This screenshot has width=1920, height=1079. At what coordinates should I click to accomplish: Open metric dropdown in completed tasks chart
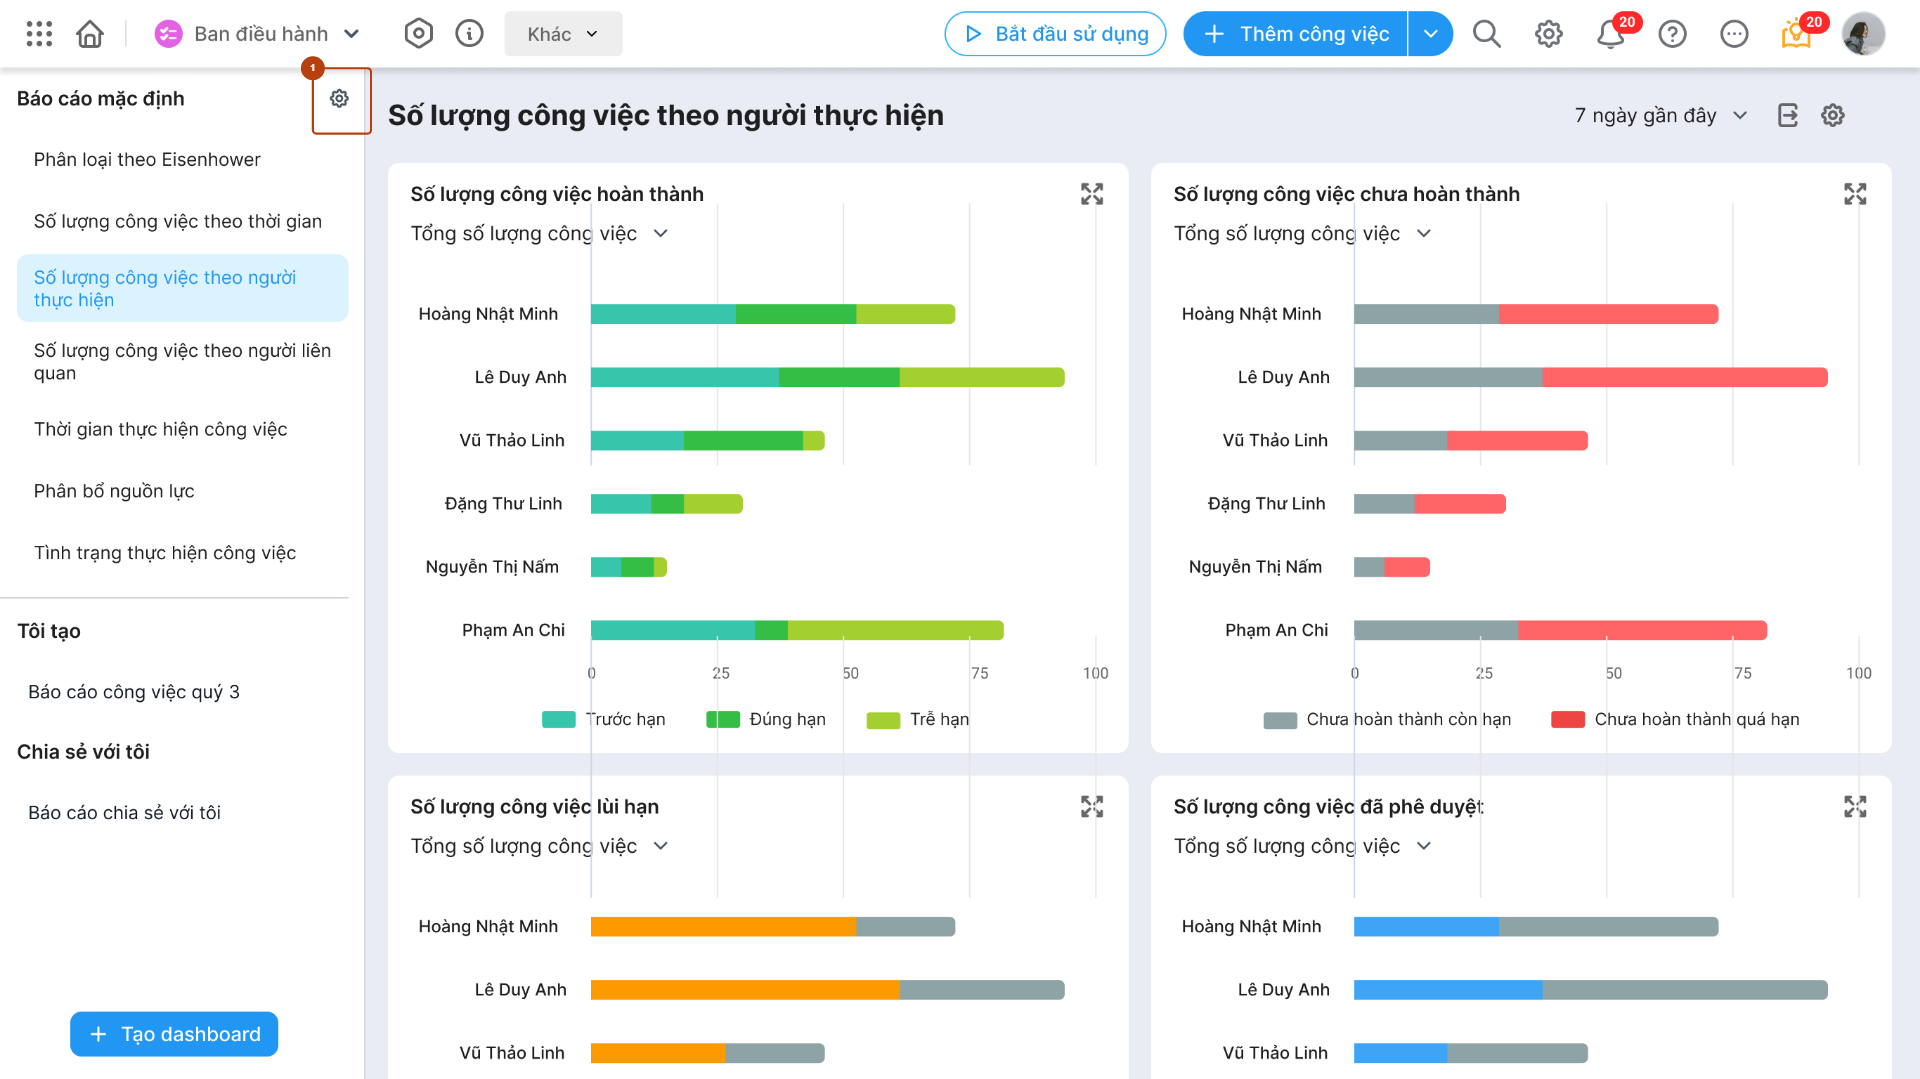539,233
